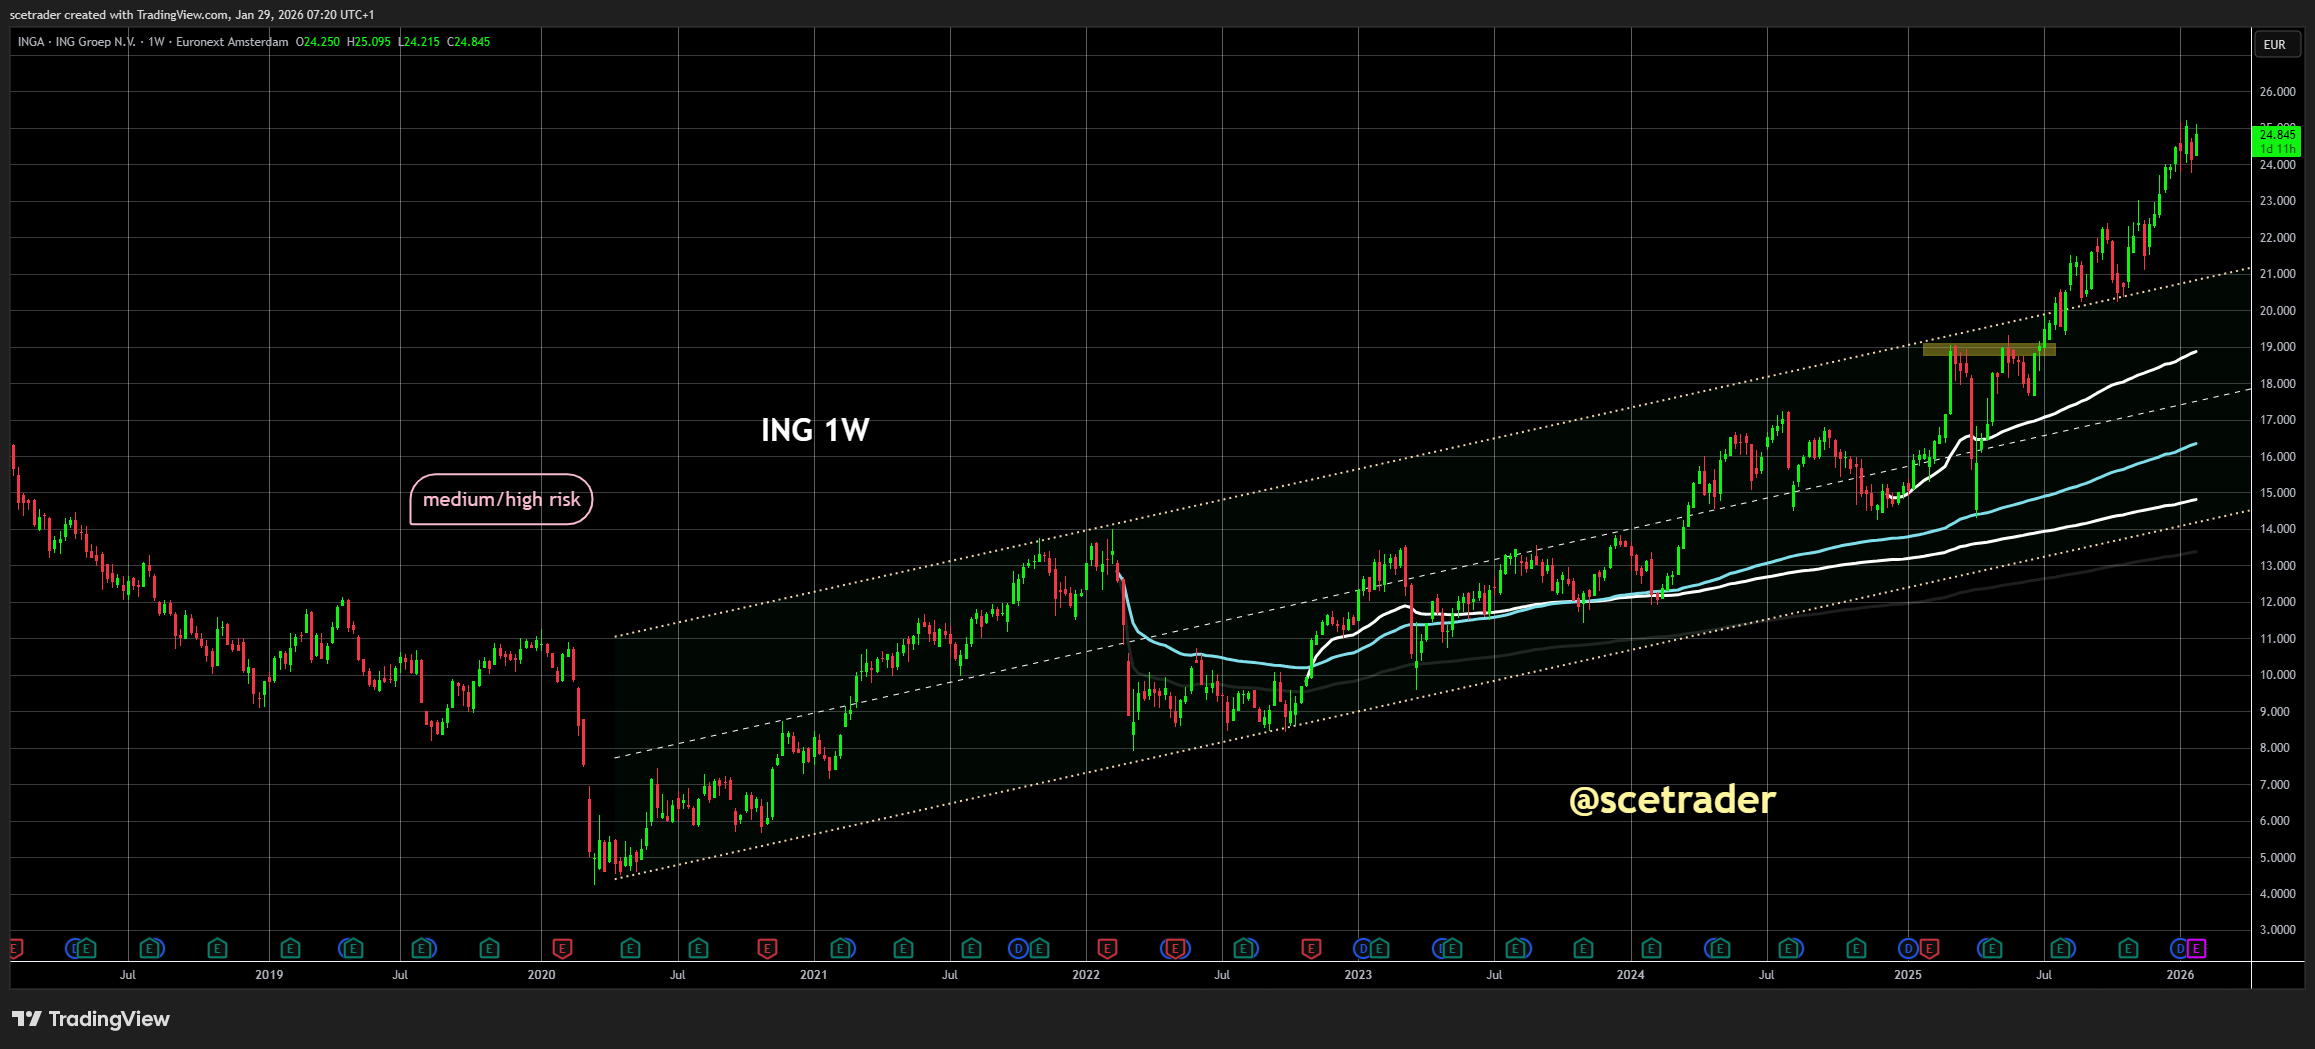Click the magenta upcoming earnings marker near 2026
Viewport: 2315px width, 1049px height.
coord(2196,948)
